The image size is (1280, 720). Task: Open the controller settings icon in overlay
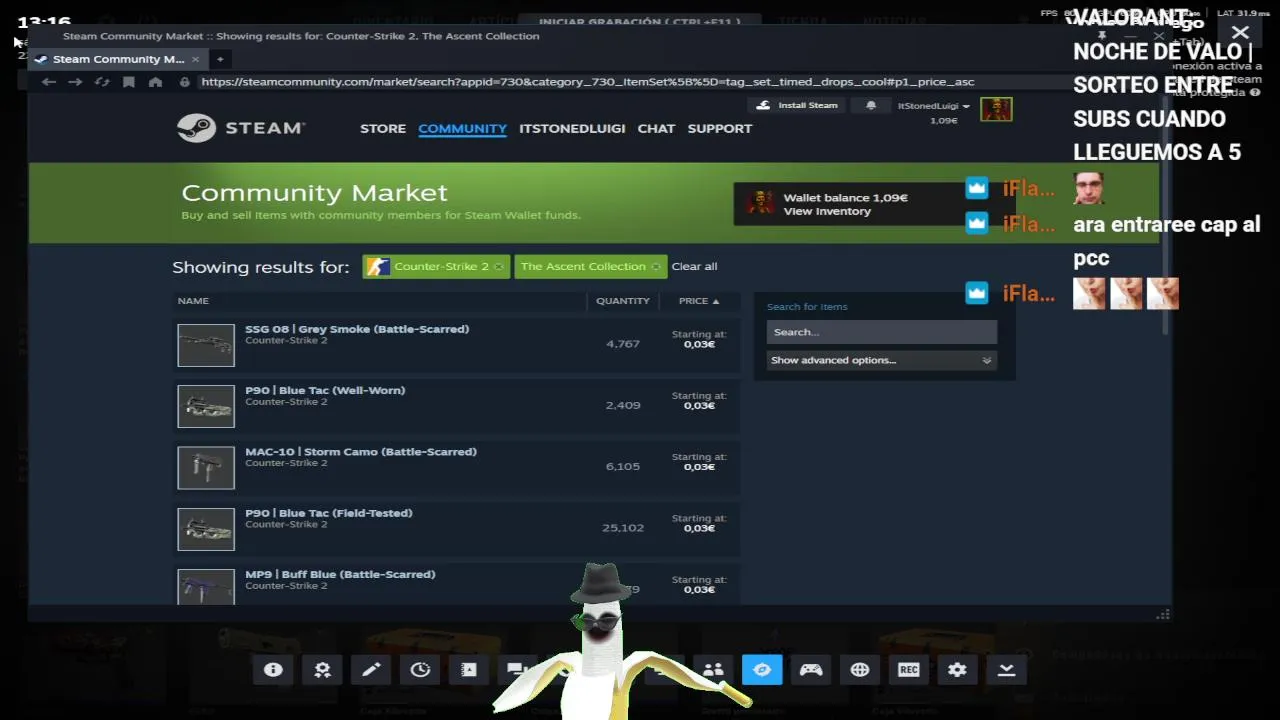(x=811, y=670)
